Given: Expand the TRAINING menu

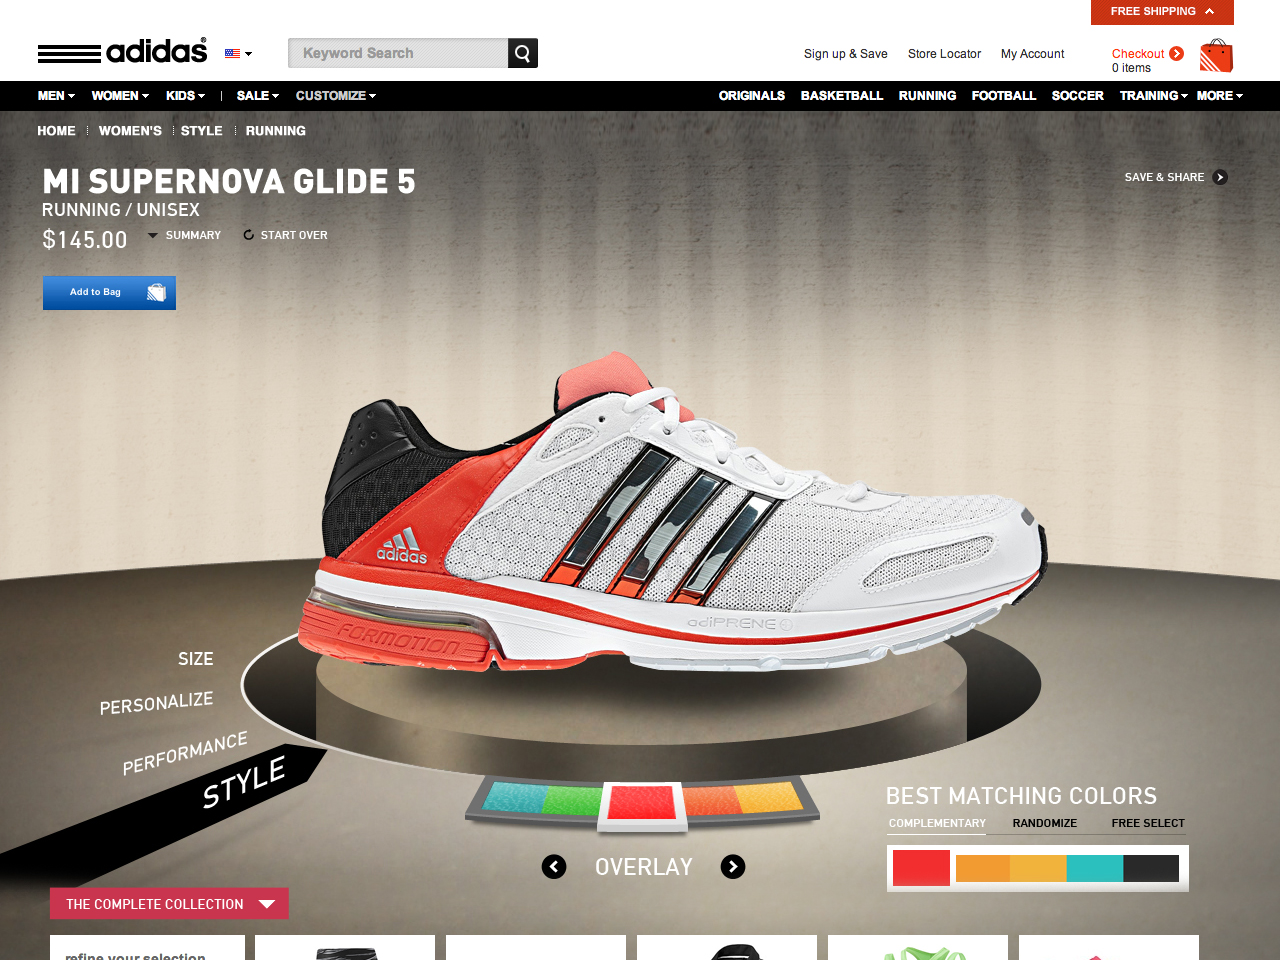Looking at the screenshot, I should tap(1153, 96).
